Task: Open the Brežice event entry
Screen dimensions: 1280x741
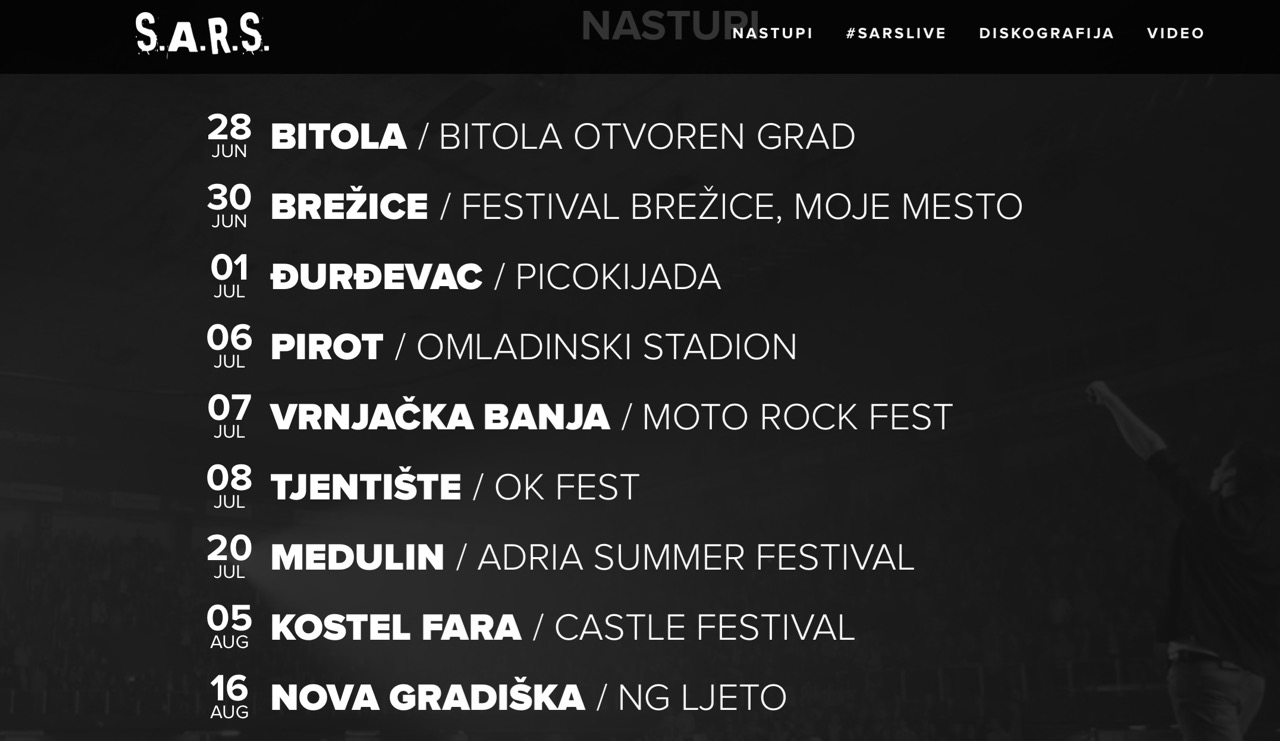Action: click(x=349, y=207)
